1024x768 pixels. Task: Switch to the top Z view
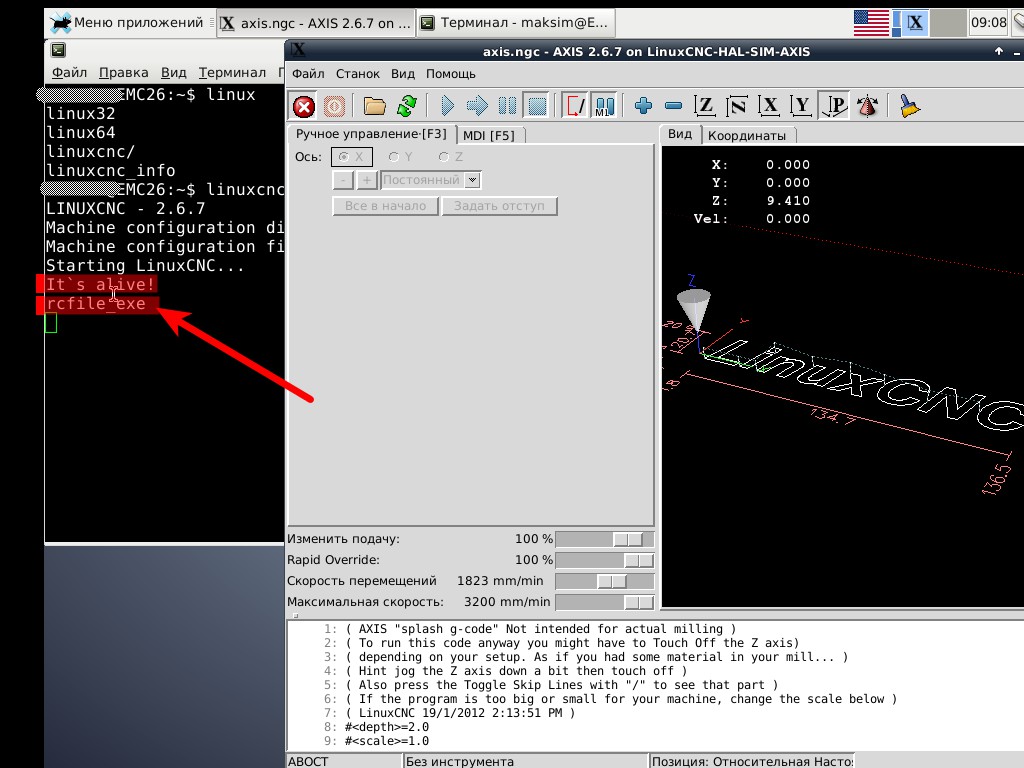pyautogui.click(x=705, y=106)
